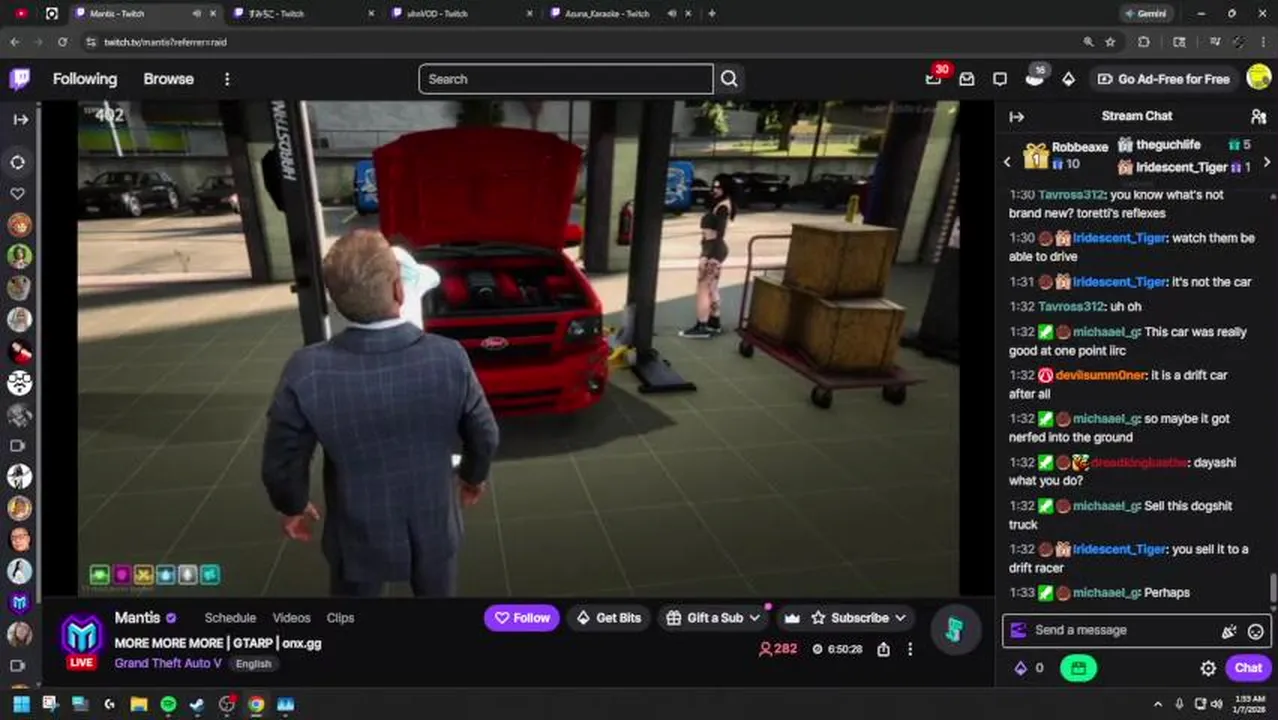Open the Drops icon with 16 badge

[x=1034, y=78]
